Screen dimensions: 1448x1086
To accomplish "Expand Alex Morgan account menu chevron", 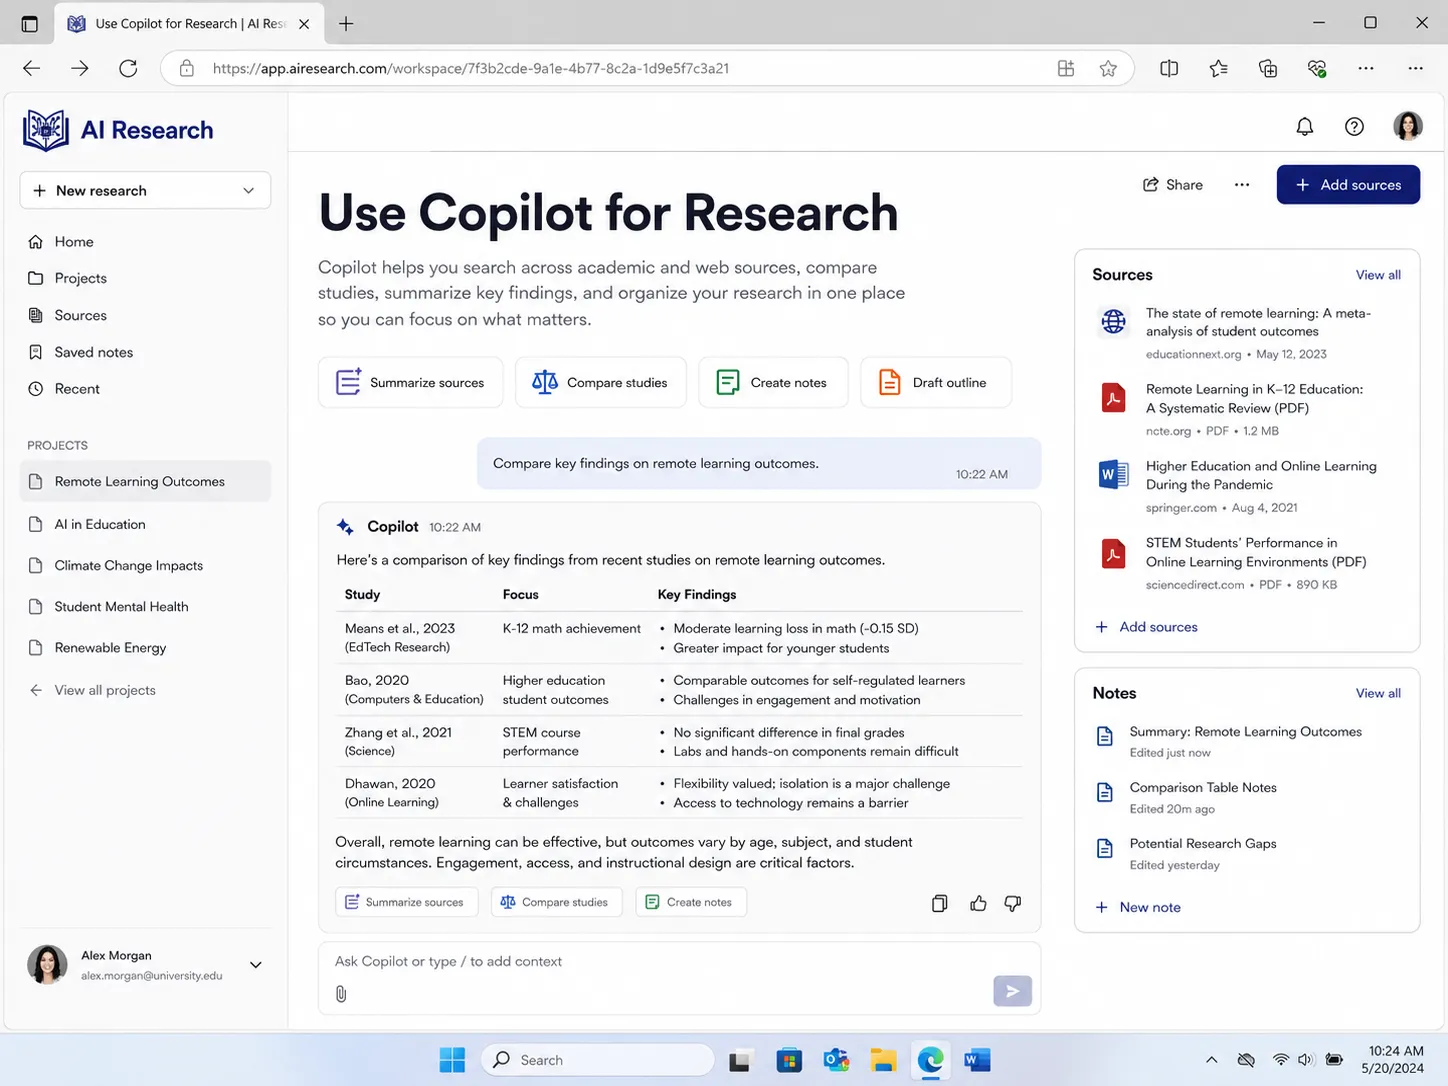I will pyautogui.click(x=255, y=965).
